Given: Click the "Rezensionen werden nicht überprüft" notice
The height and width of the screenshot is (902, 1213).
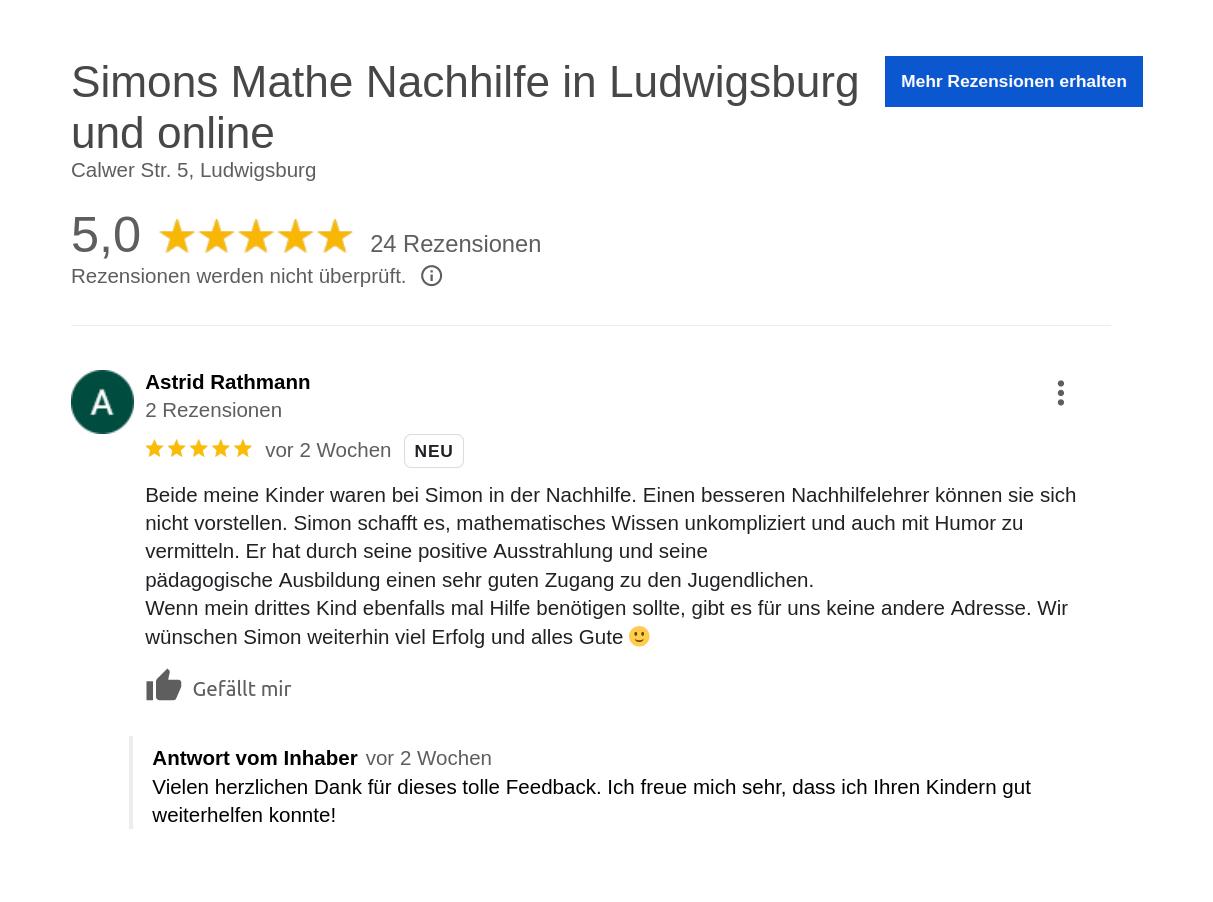Looking at the screenshot, I should [x=238, y=276].
